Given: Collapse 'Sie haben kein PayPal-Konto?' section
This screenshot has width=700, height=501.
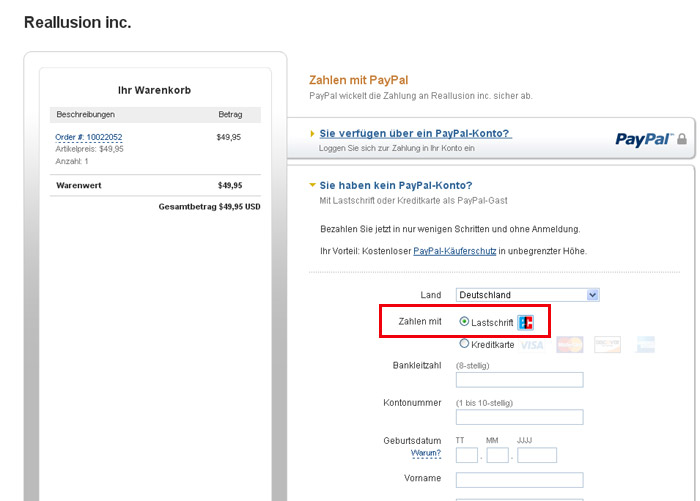Looking at the screenshot, I should tap(396, 185).
